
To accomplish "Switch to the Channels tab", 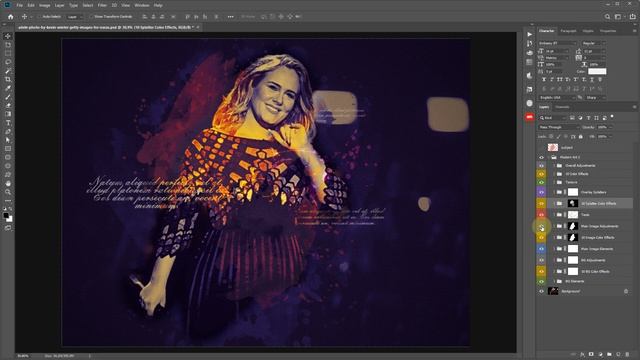I will (x=562, y=107).
